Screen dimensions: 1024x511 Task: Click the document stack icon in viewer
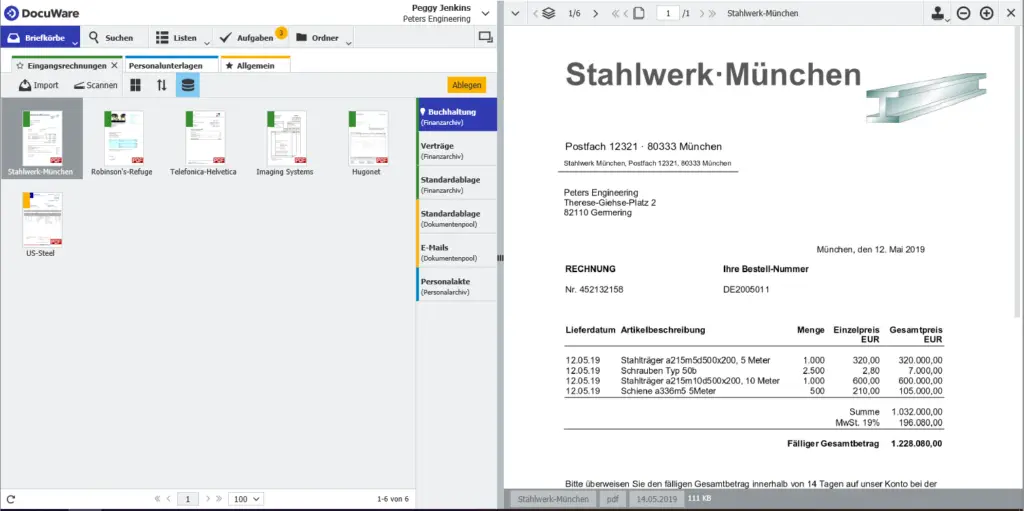tap(549, 13)
